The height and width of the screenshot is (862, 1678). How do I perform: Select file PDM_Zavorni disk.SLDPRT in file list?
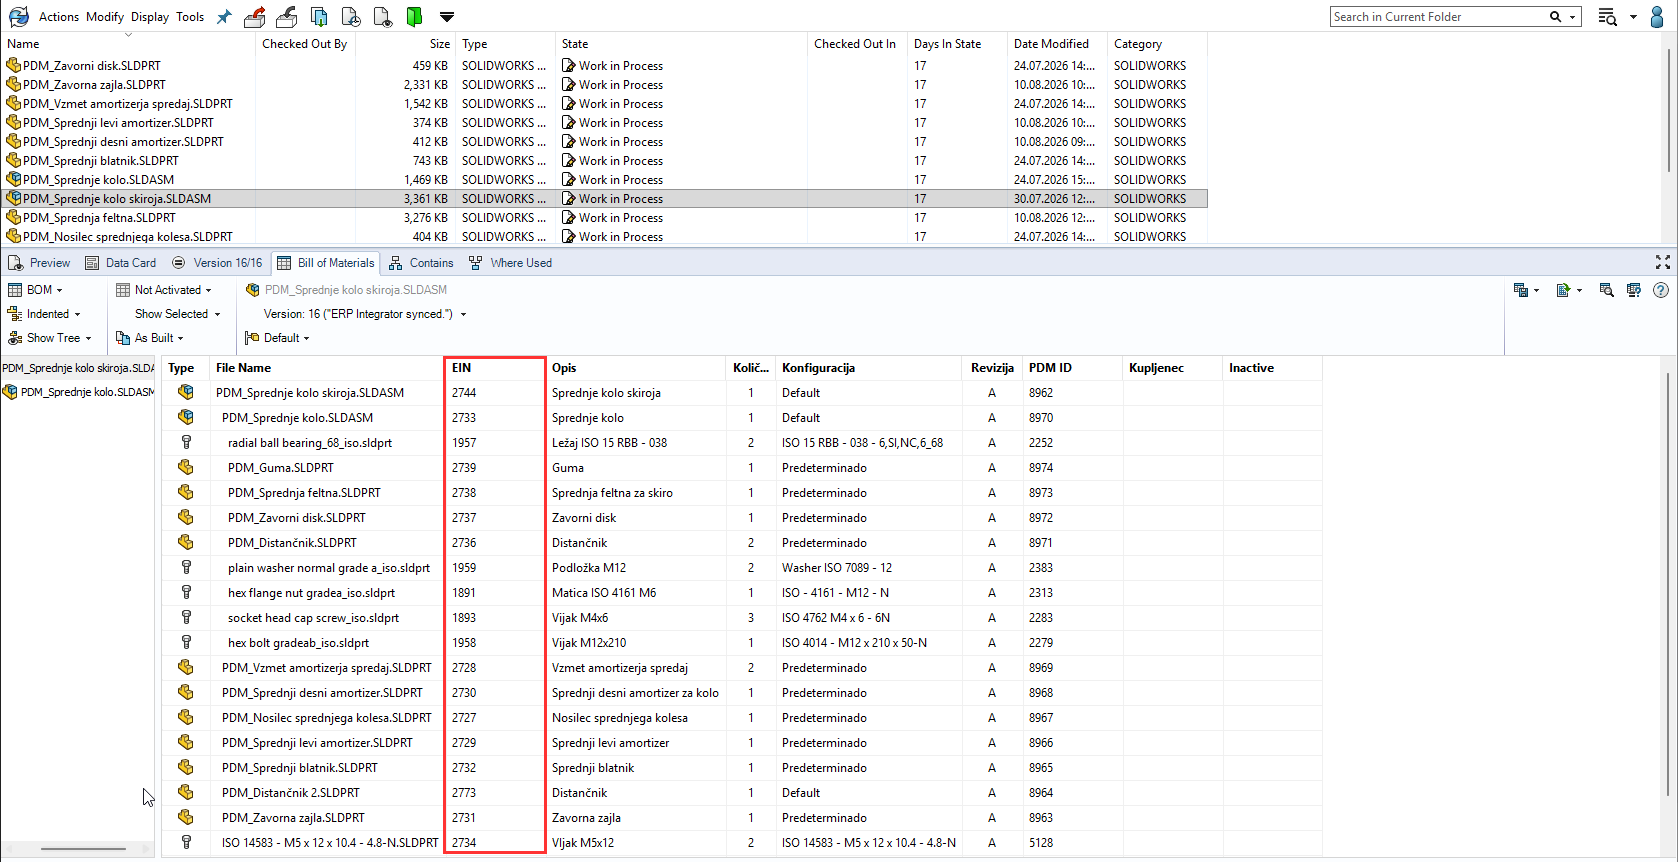[x=92, y=66]
